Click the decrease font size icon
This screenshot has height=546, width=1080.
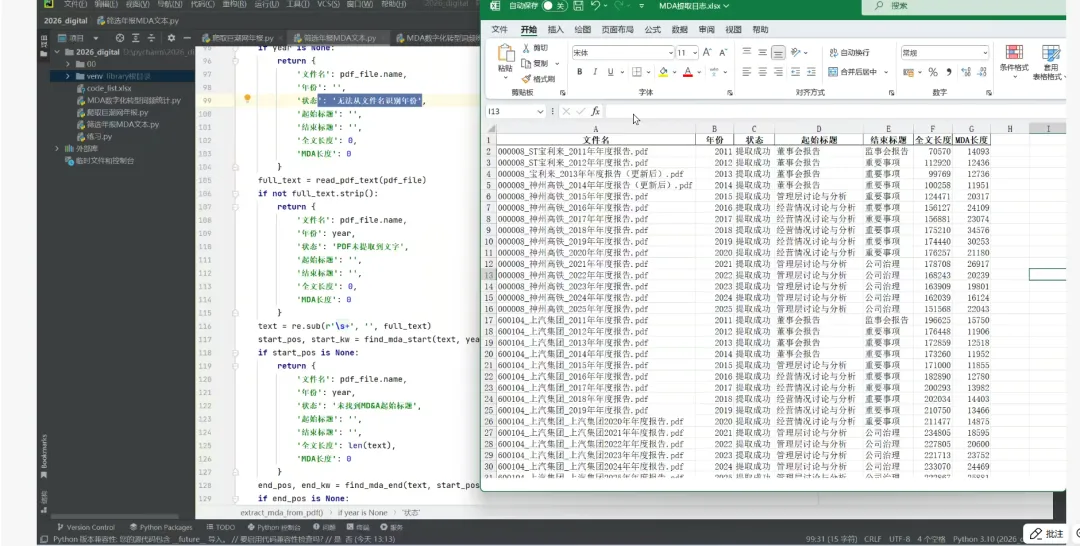(723, 53)
